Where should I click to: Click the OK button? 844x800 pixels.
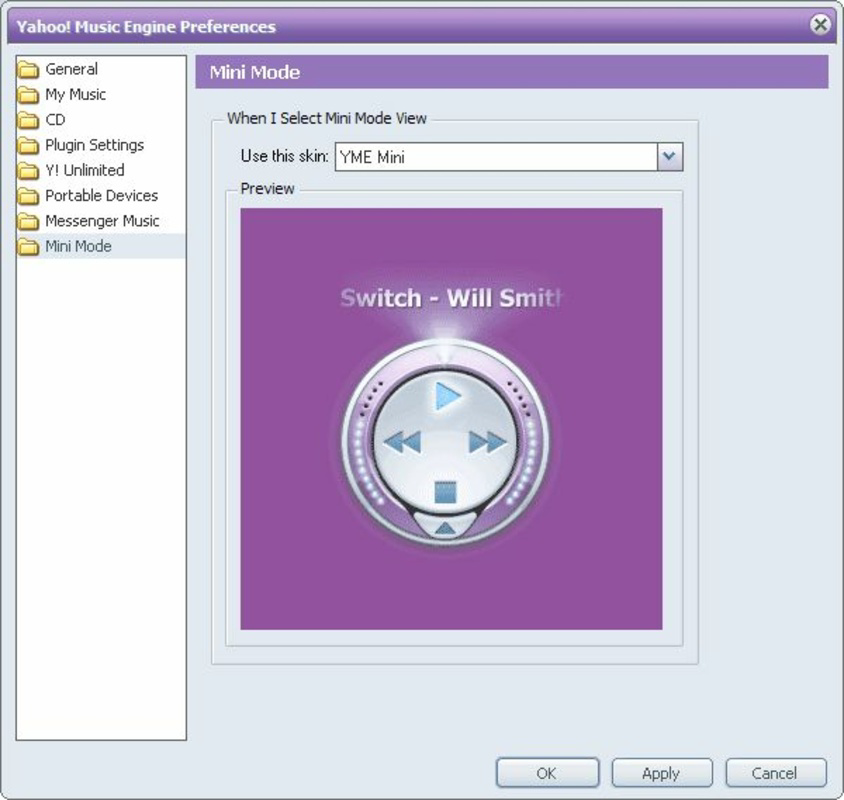(546, 772)
